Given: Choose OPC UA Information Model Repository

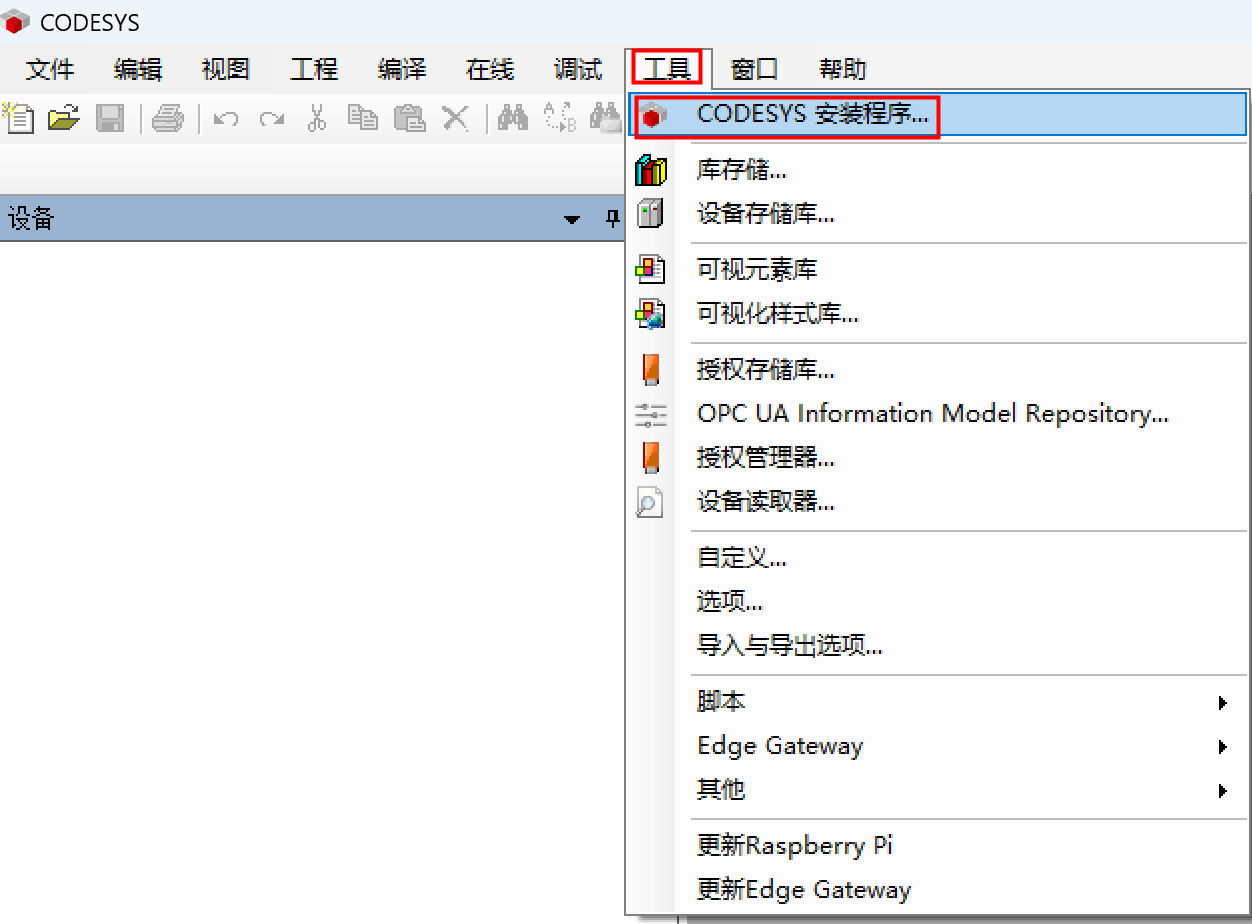Looking at the screenshot, I should coord(932,414).
